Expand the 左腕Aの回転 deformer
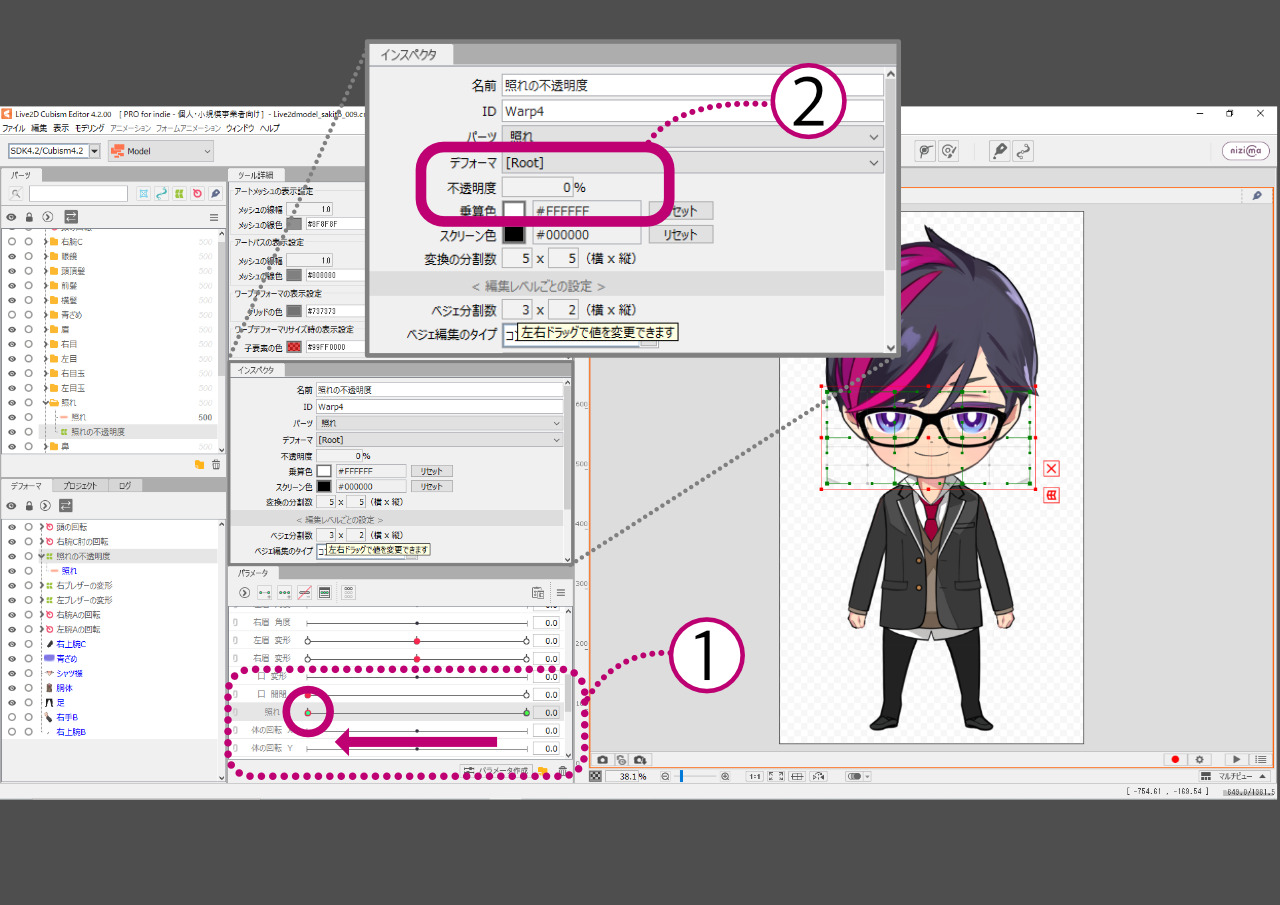 click(x=42, y=629)
